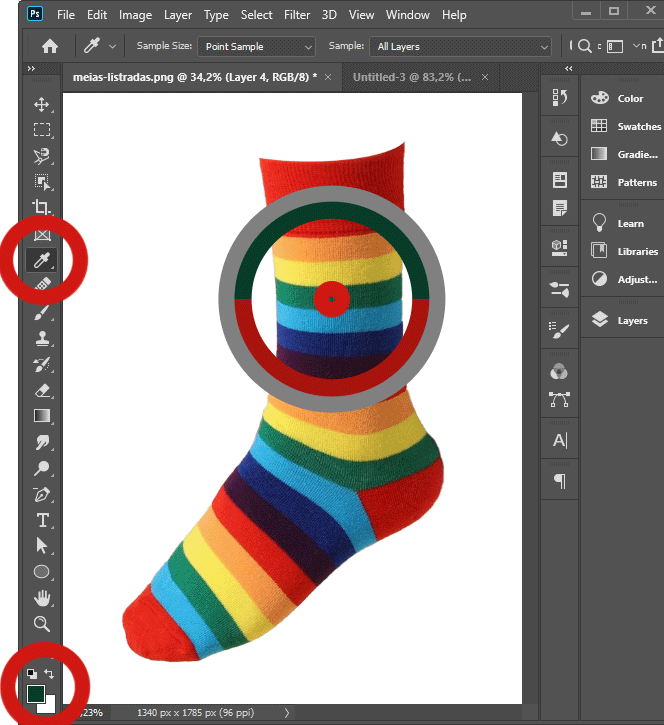Select the Horizontal Type tool
This screenshot has height=725, width=664.
pos(42,520)
